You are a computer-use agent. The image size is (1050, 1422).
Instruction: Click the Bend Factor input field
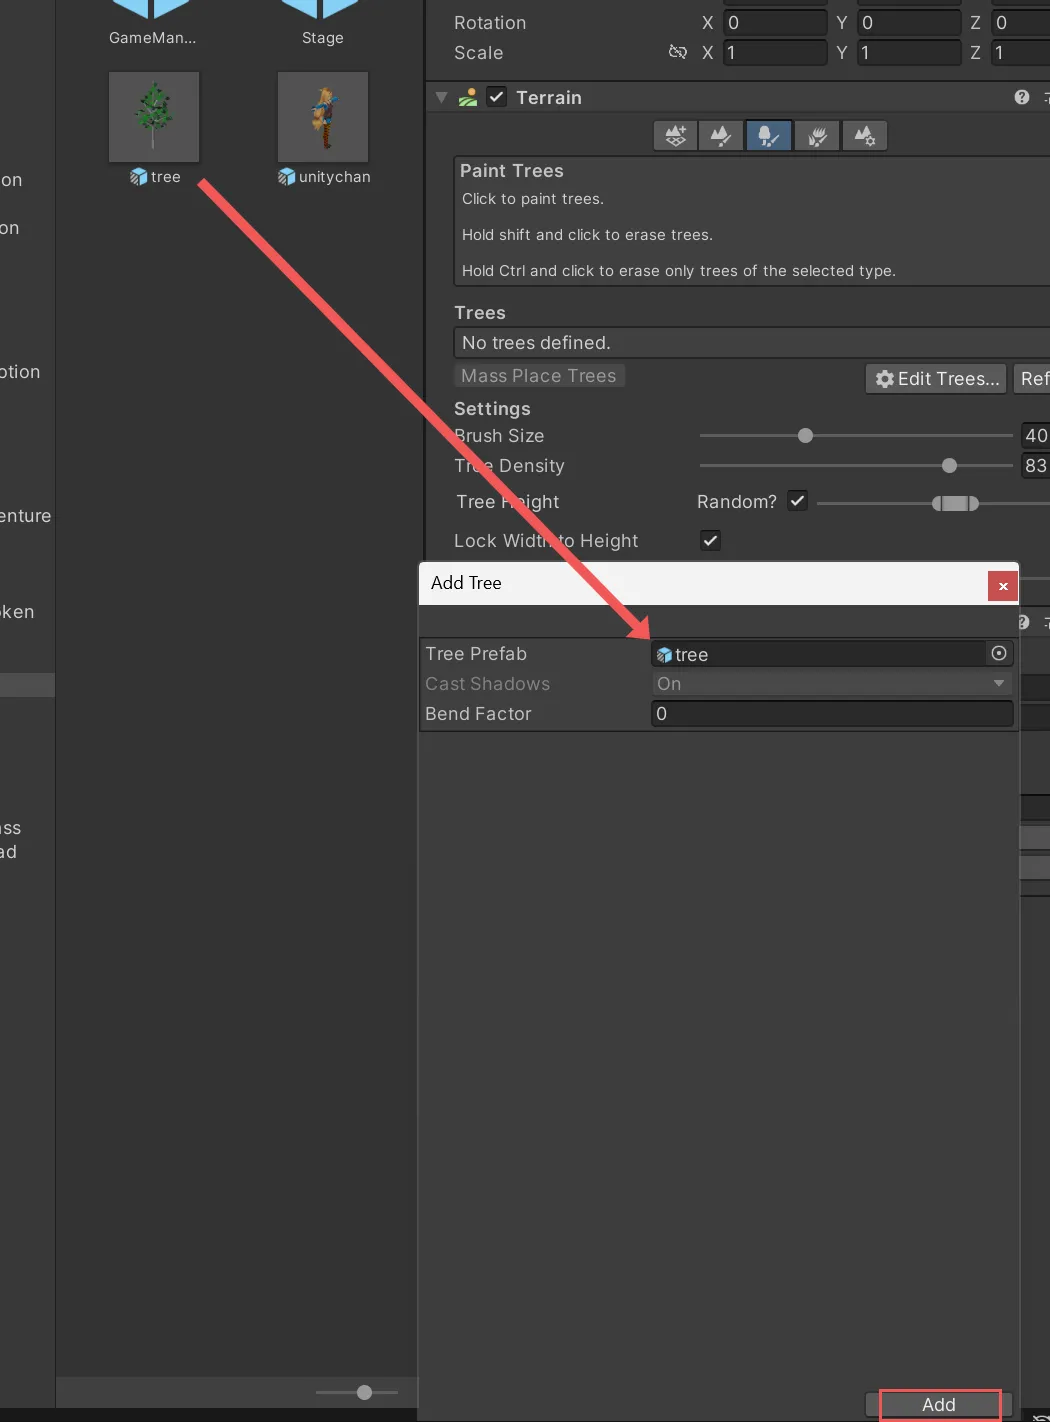point(831,714)
